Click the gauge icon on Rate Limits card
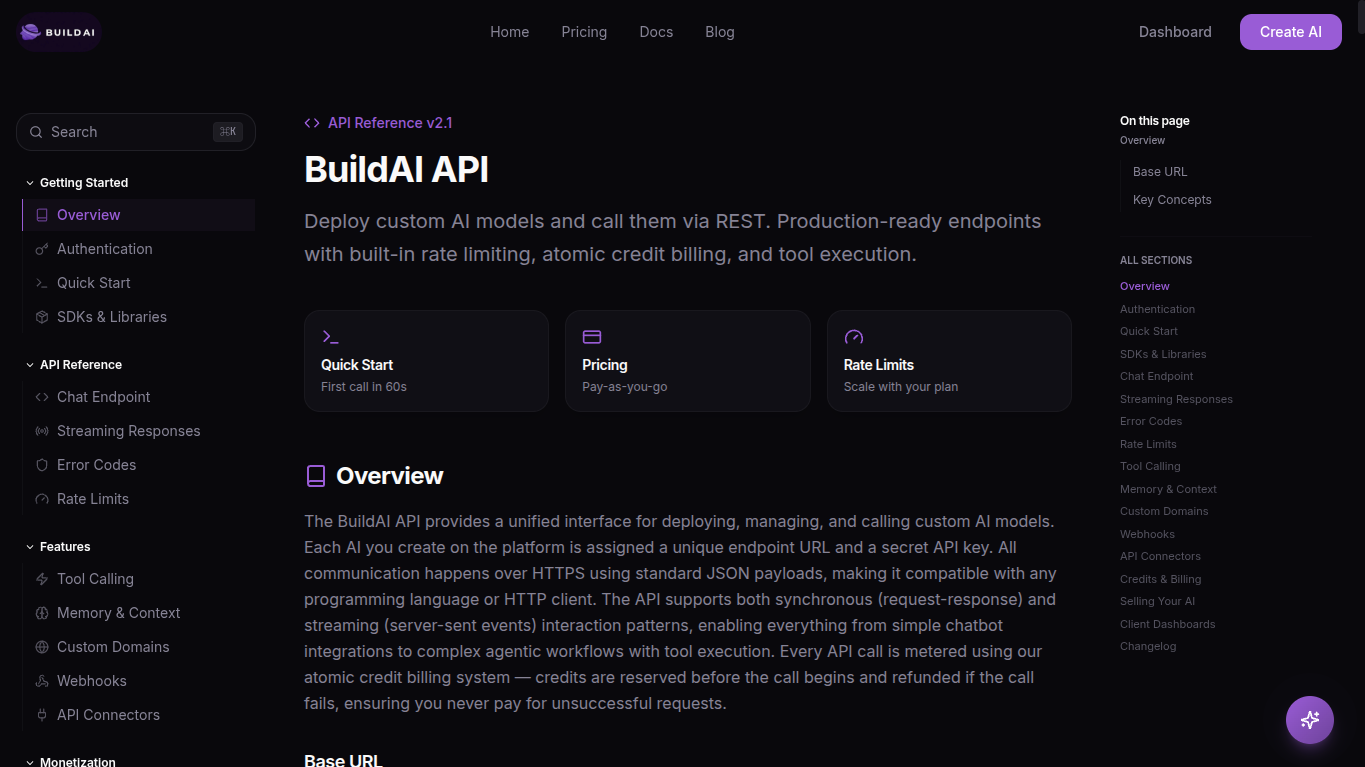The image size is (1365, 767). click(x=854, y=337)
